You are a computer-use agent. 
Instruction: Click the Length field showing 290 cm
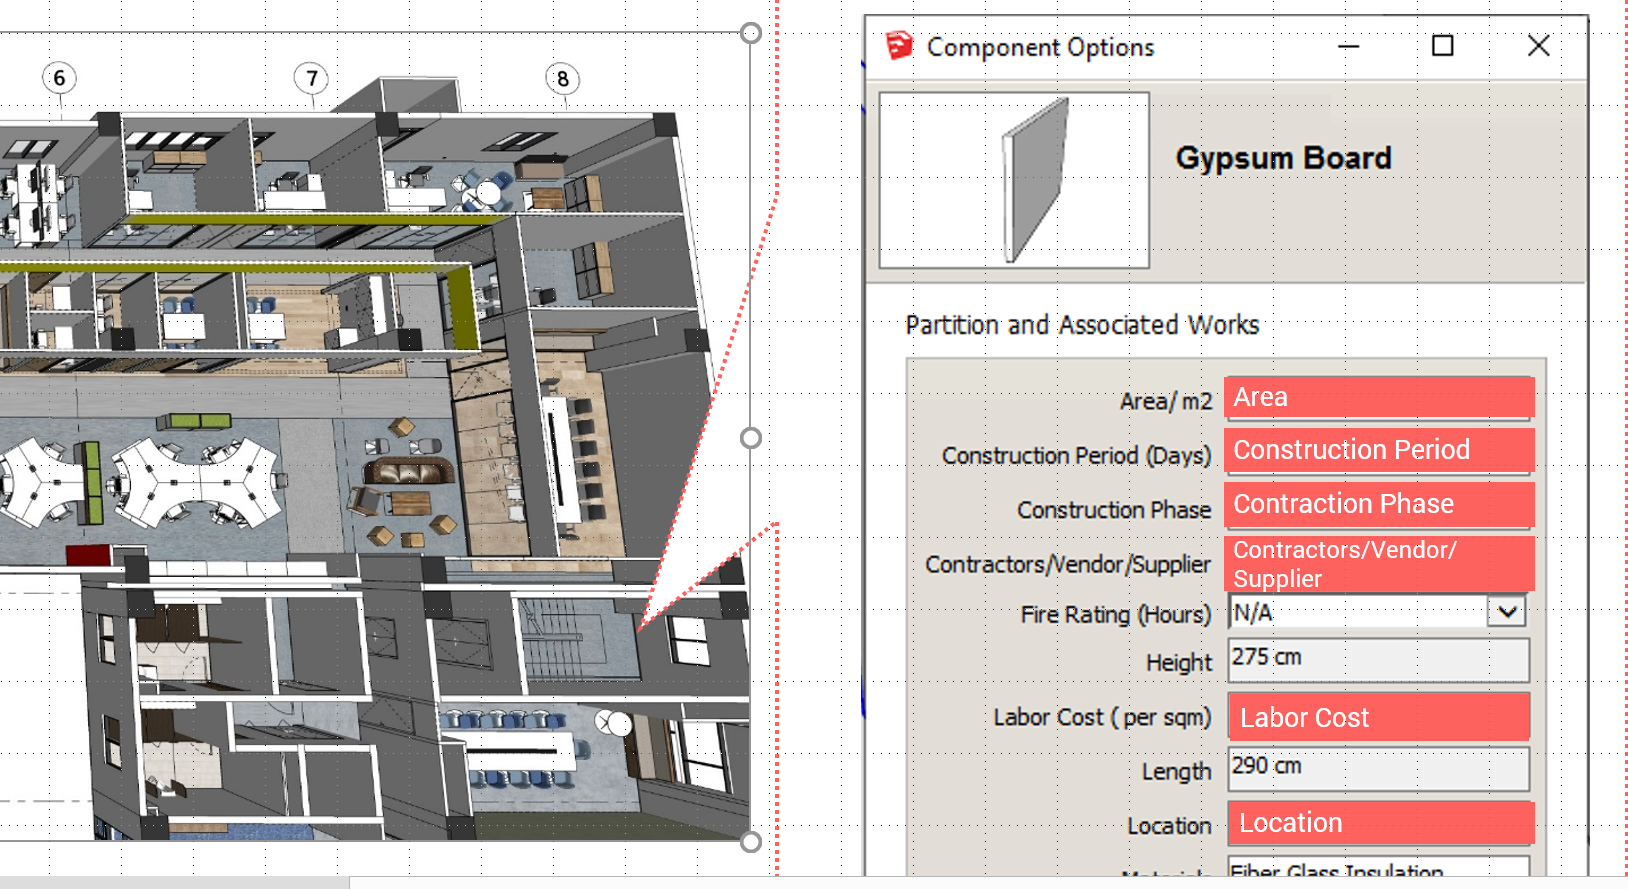tap(1378, 768)
